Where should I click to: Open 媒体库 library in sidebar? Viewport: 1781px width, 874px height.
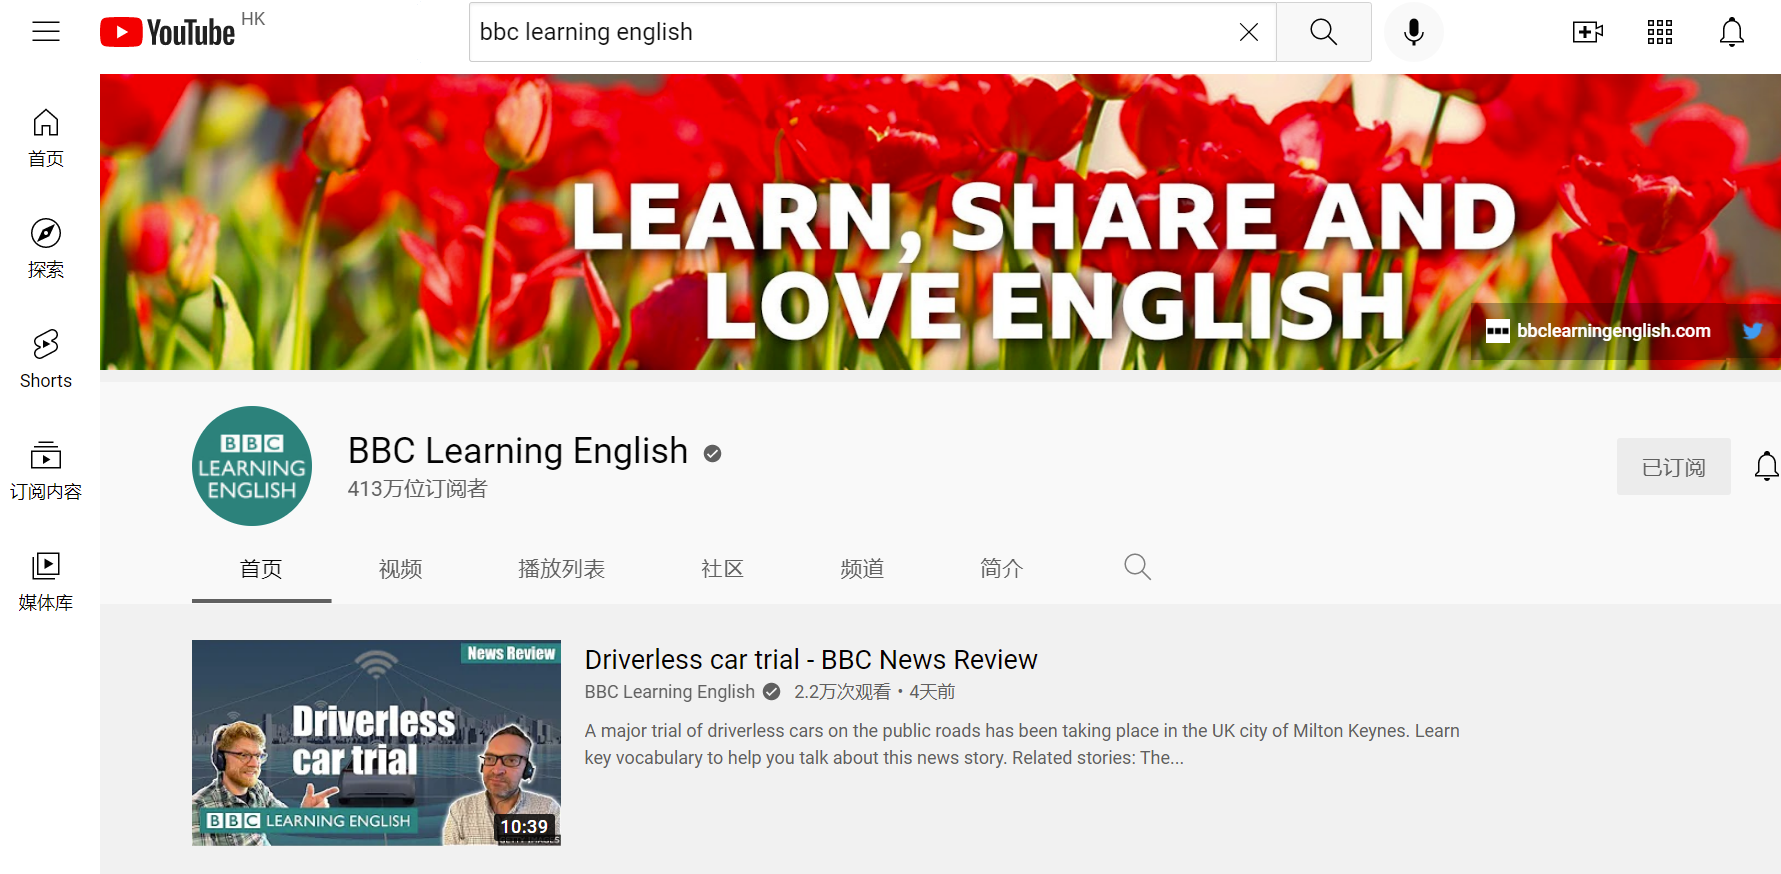tap(46, 582)
